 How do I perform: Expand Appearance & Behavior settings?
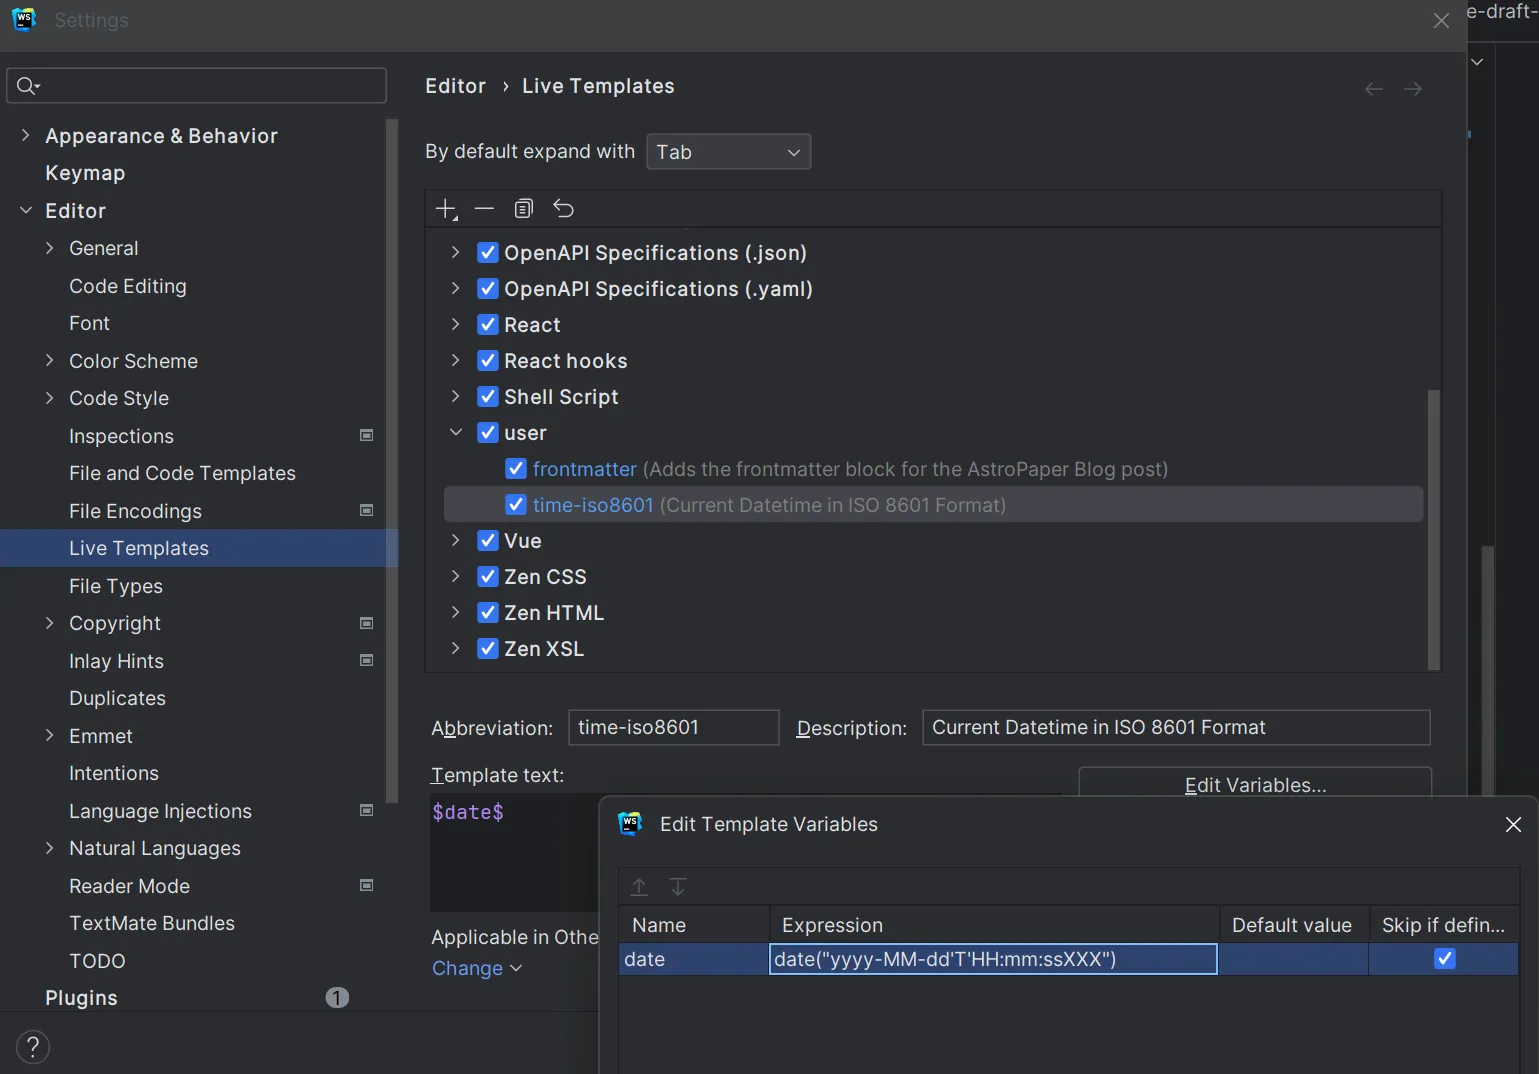click(x=25, y=135)
